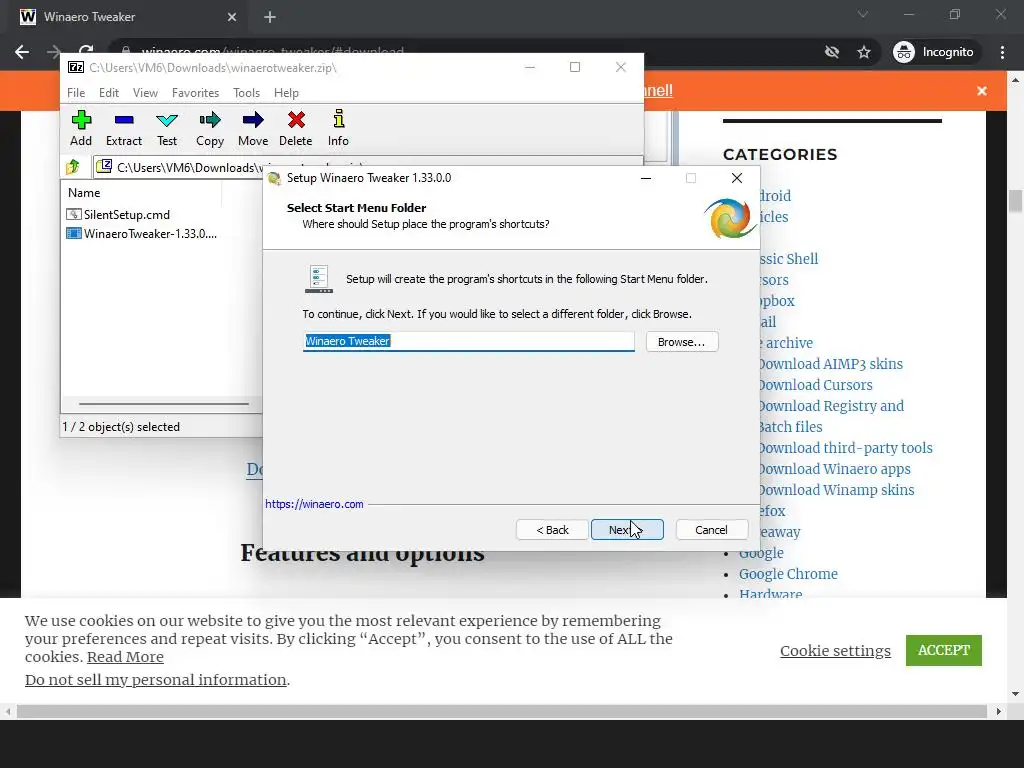
Task: Click the Copy icon in 7-Zip toolbar
Action: (210, 129)
